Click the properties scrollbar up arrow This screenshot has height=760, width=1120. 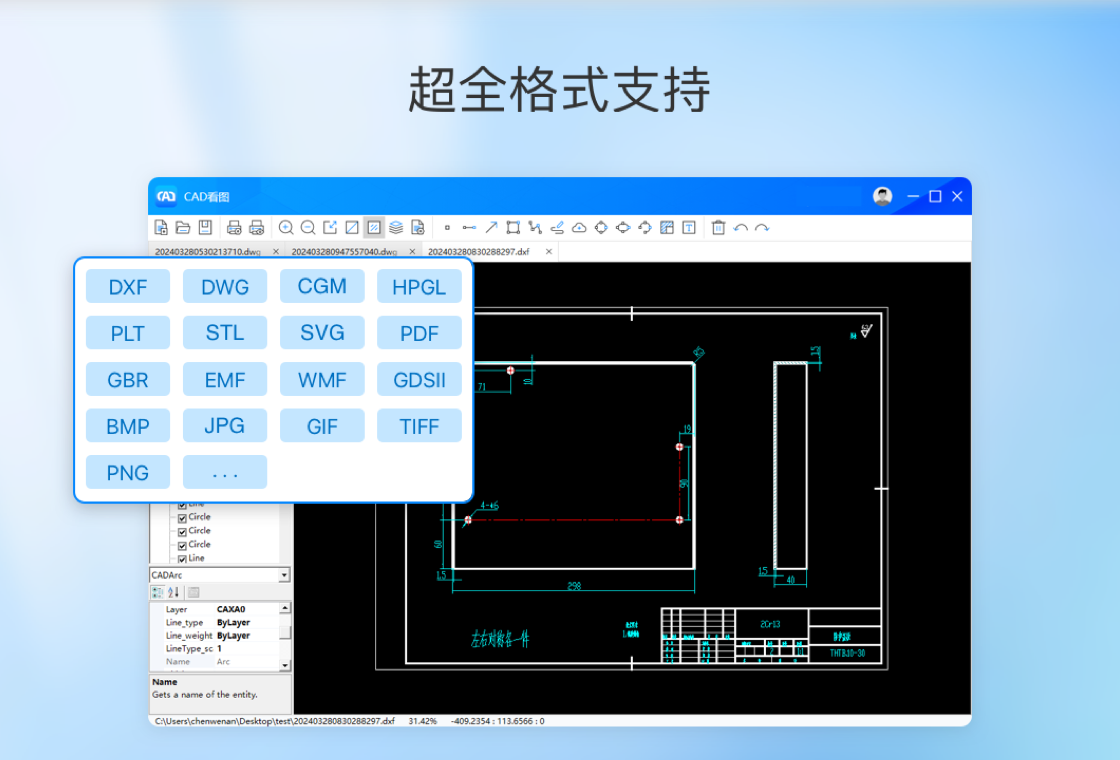[285, 608]
